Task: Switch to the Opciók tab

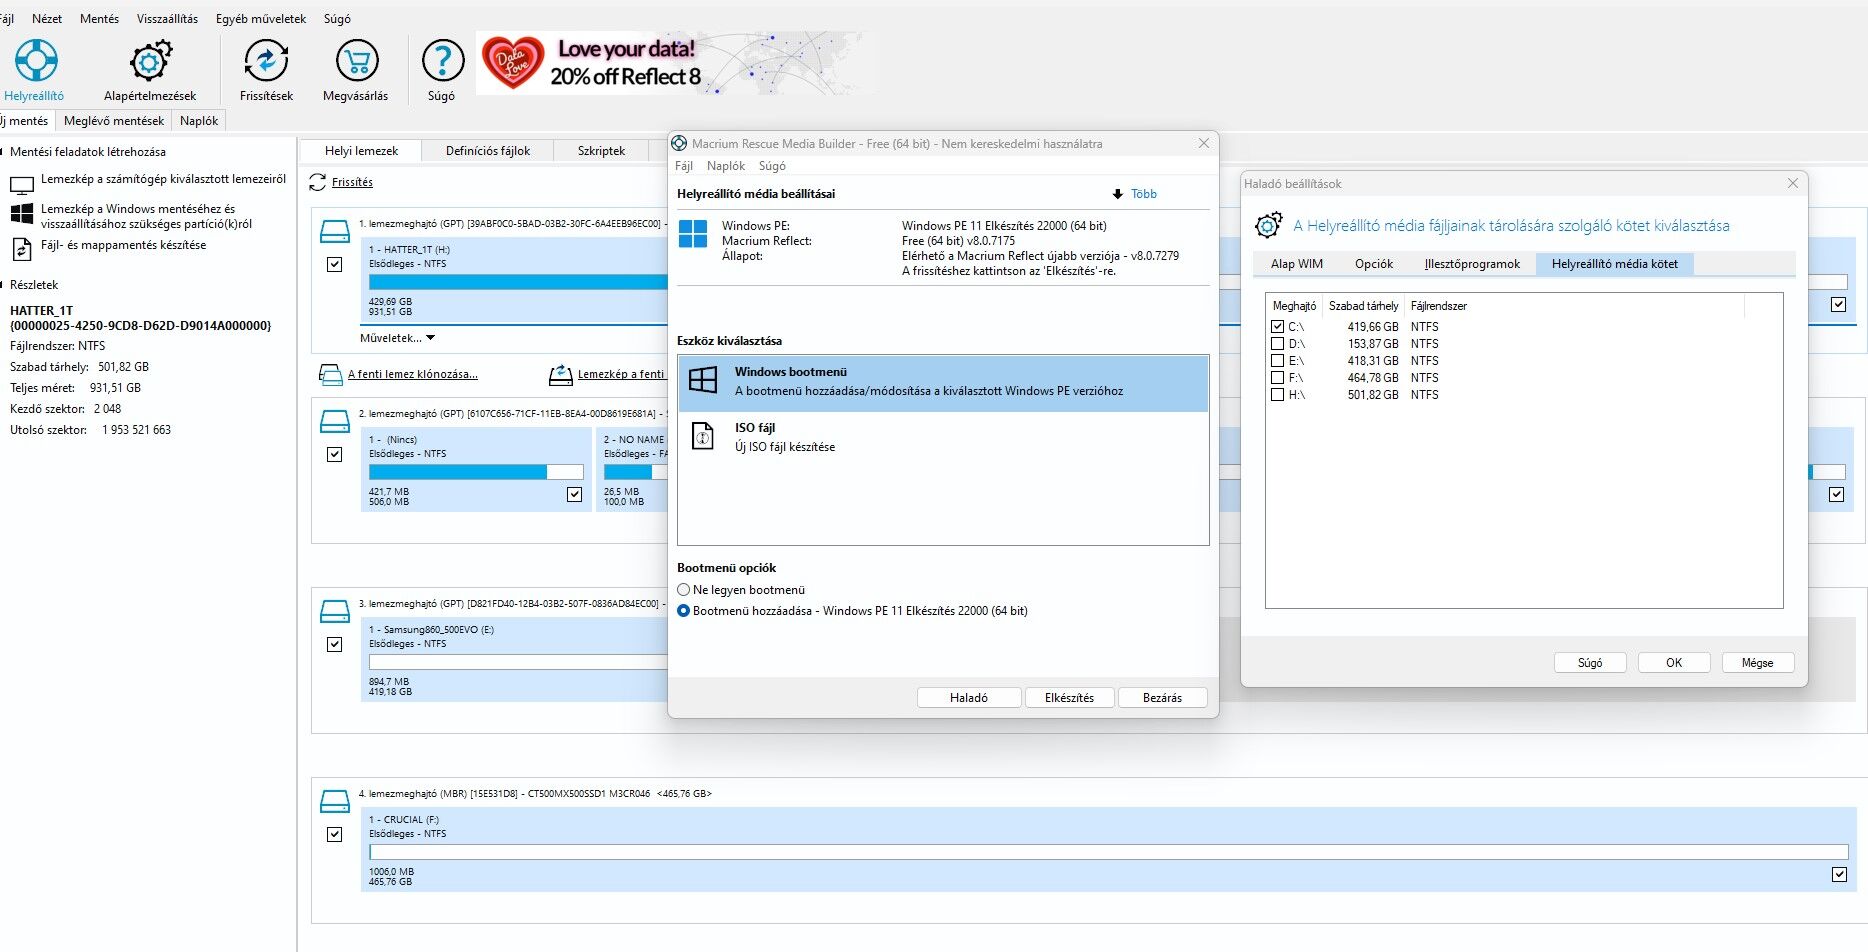Action: click(1374, 264)
